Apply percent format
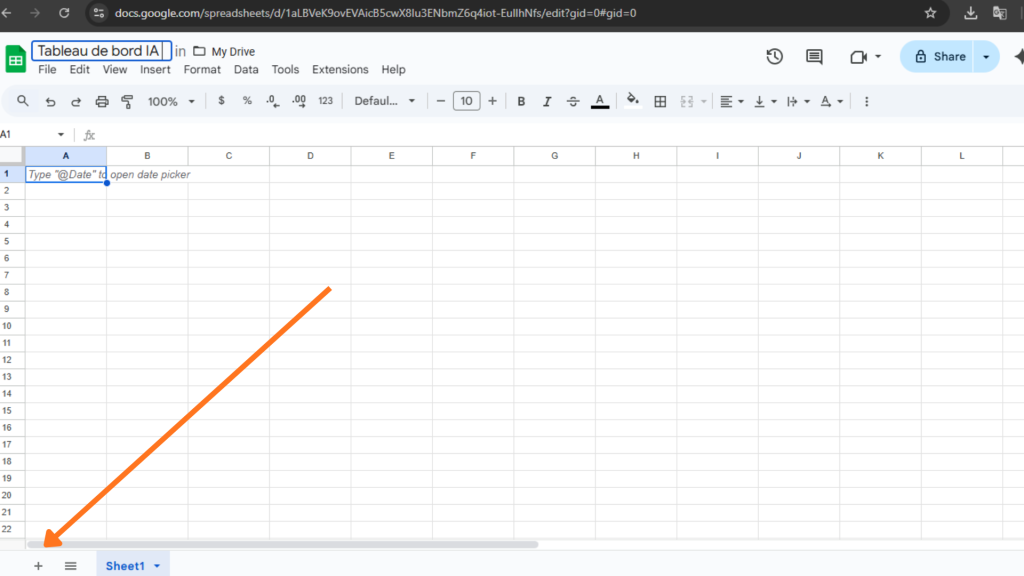1024x576 pixels. tap(249, 100)
